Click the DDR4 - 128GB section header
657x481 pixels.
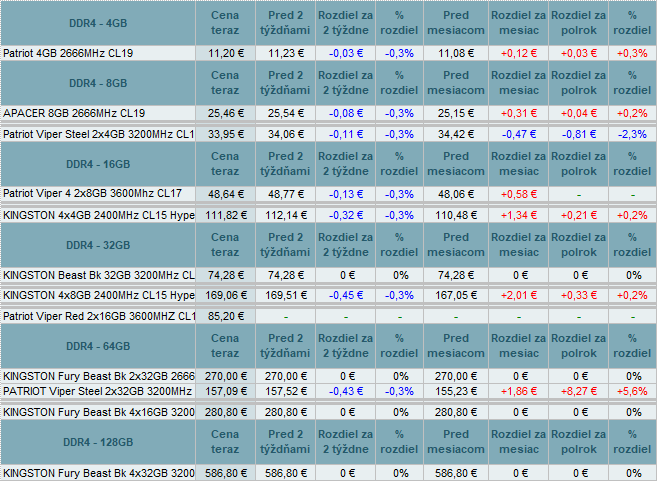point(98,442)
